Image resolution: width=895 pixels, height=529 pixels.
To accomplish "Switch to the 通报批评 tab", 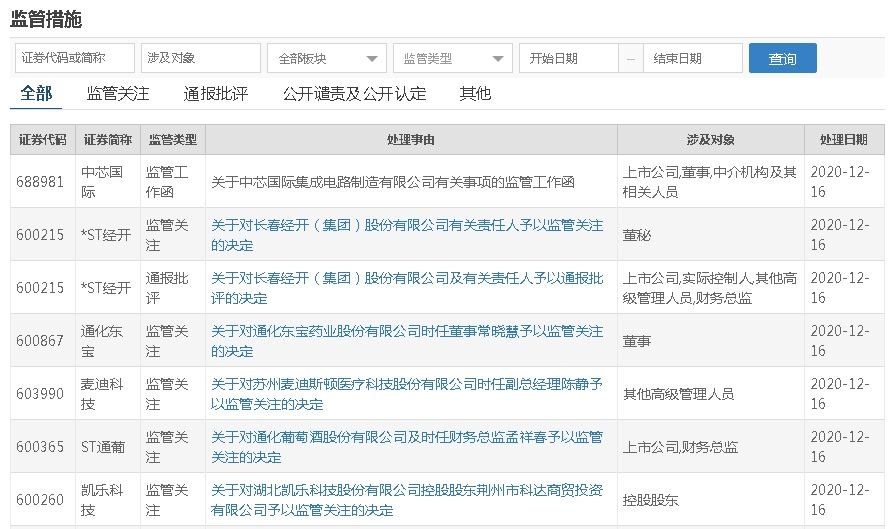I will (215, 94).
